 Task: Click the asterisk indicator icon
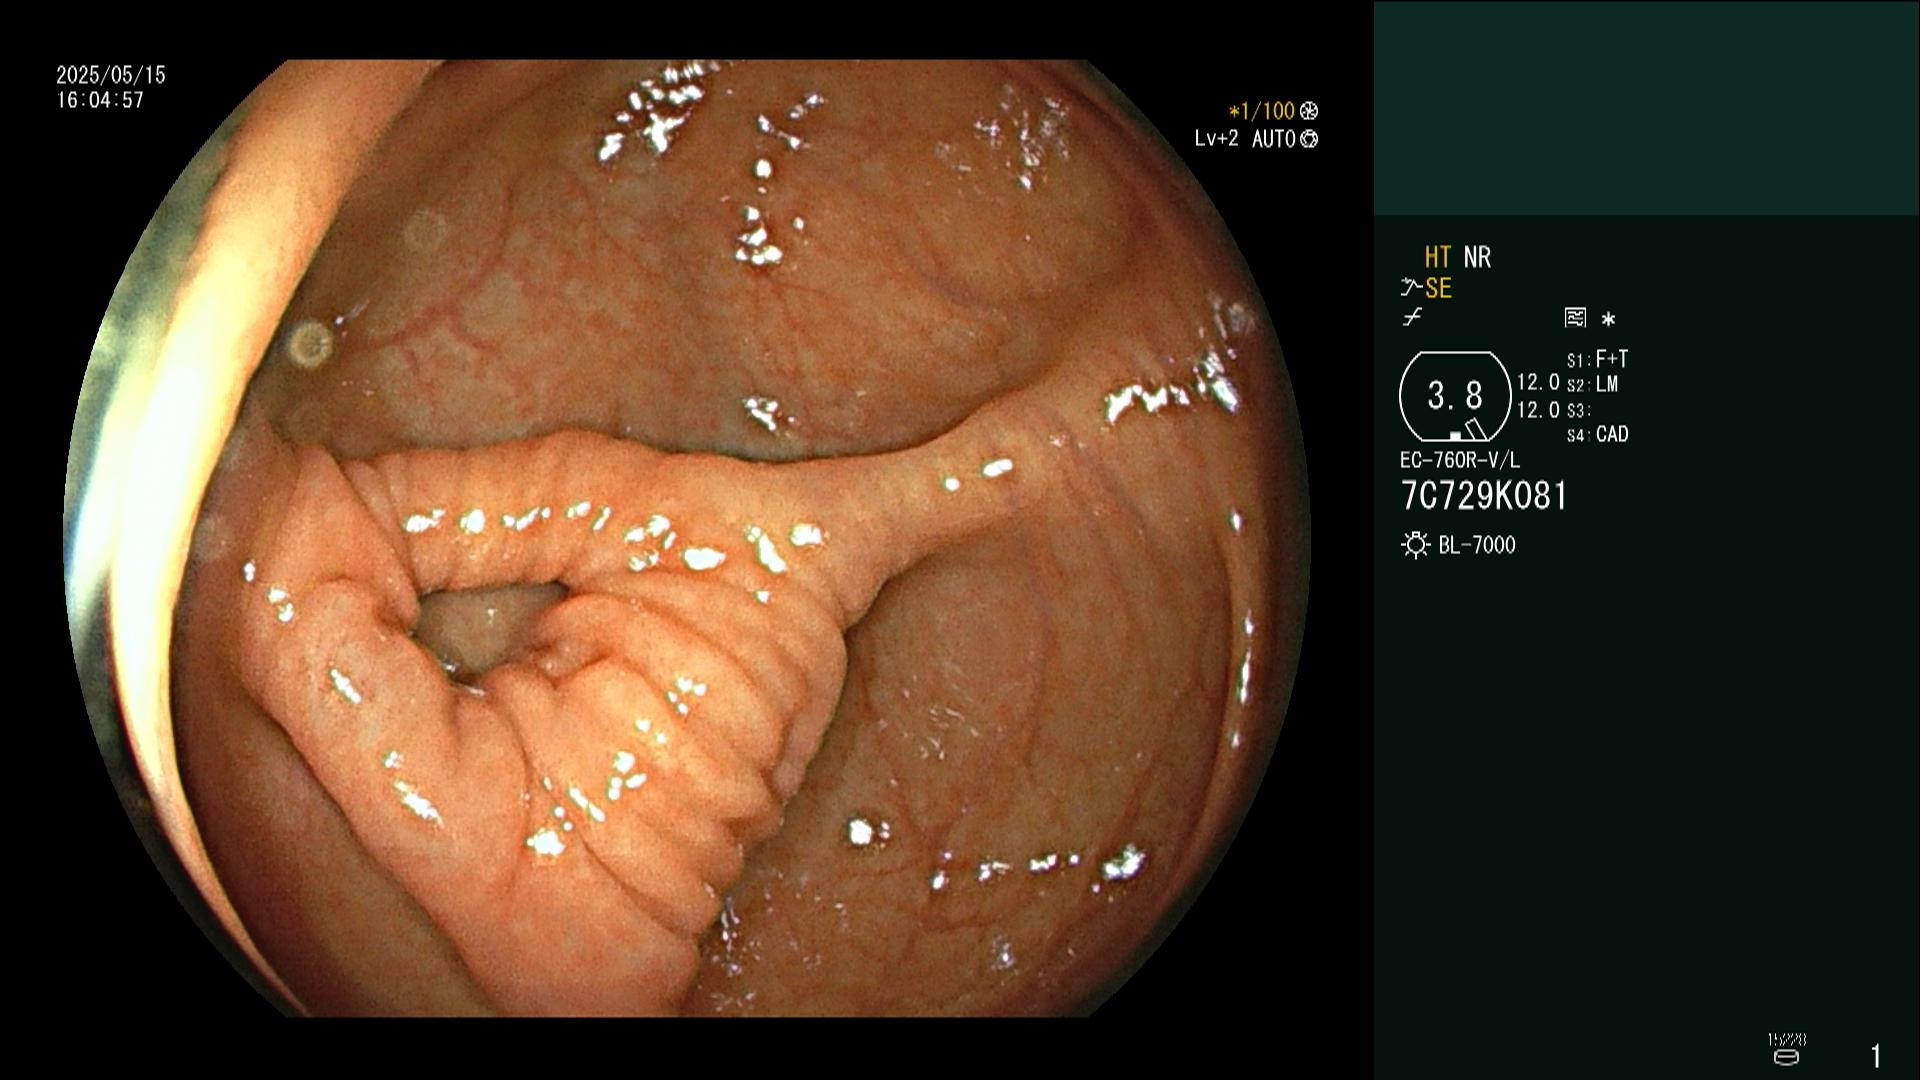[x=1608, y=319]
